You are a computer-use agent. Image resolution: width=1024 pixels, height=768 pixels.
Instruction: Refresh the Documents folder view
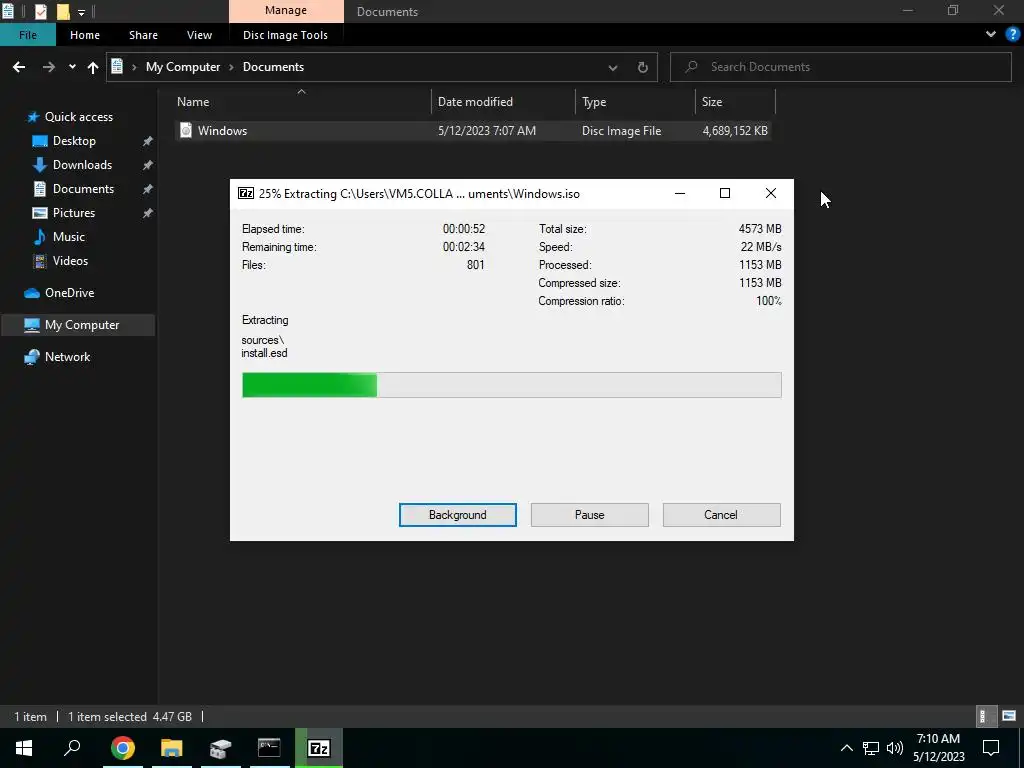643,67
